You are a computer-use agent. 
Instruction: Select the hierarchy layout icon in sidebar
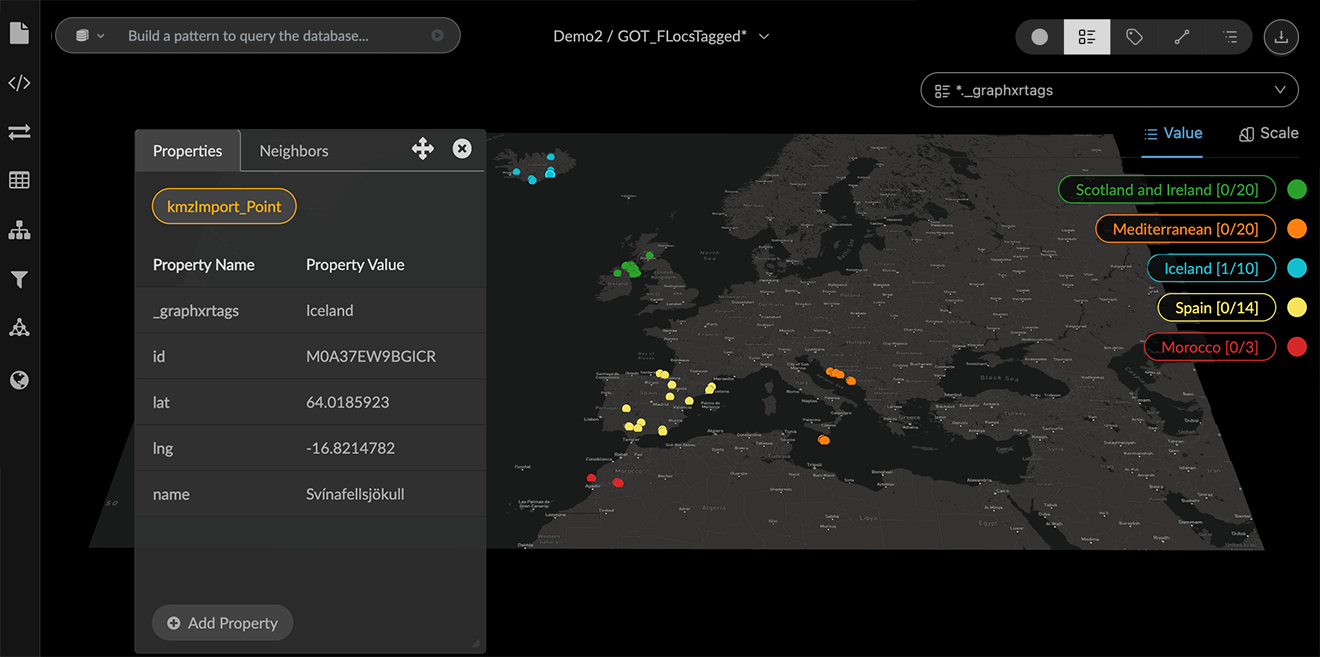pyautogui.click(x=19, y=231)
